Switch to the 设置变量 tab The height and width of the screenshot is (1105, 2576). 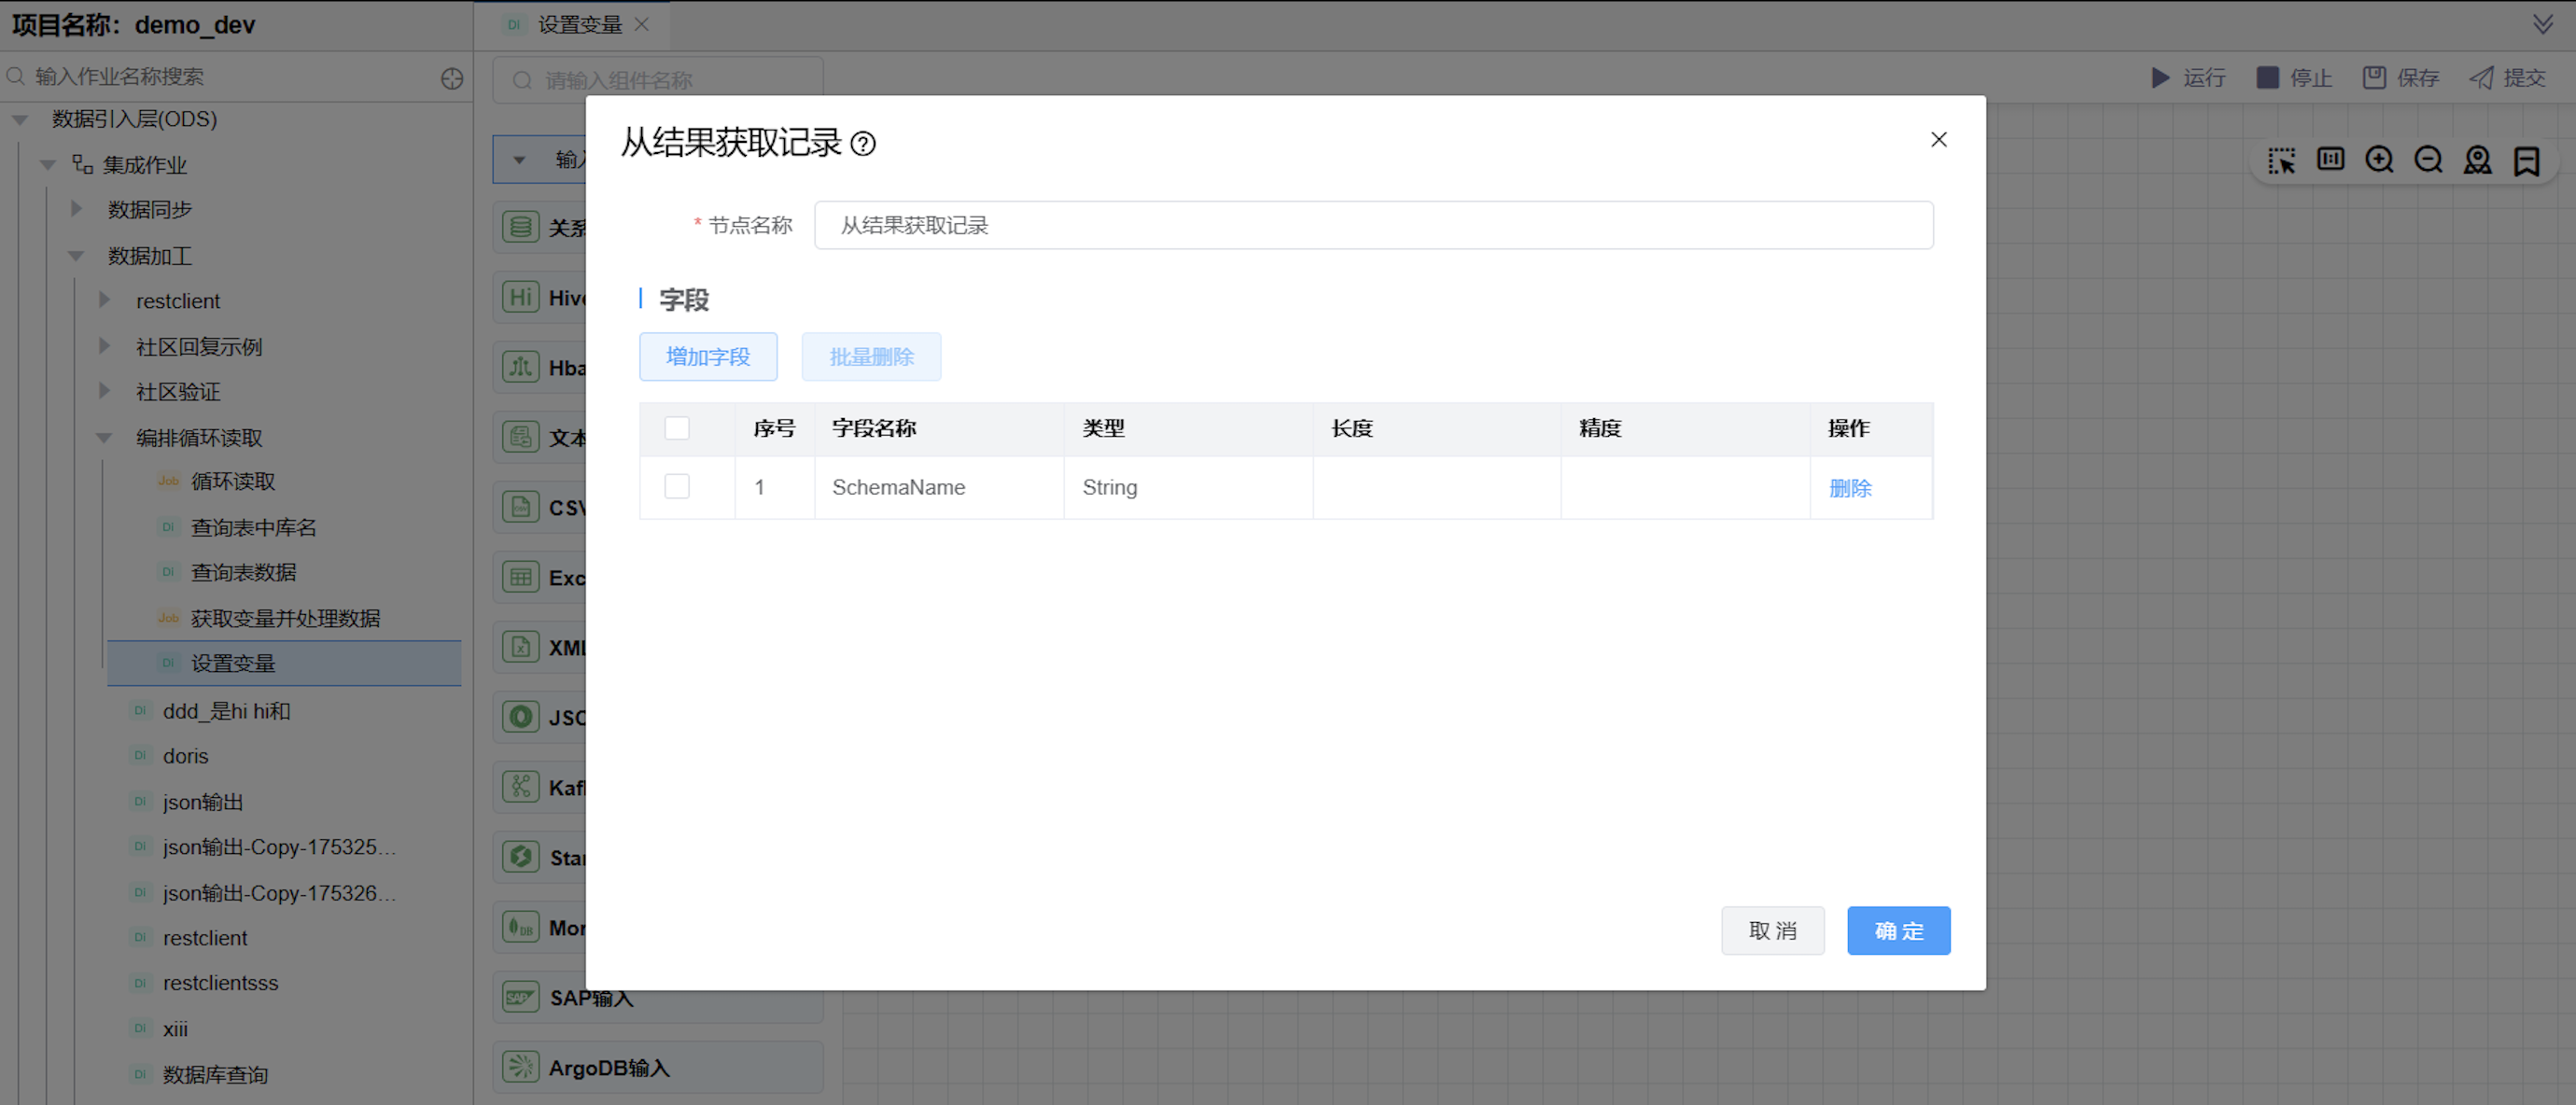[x=579, y=24]
